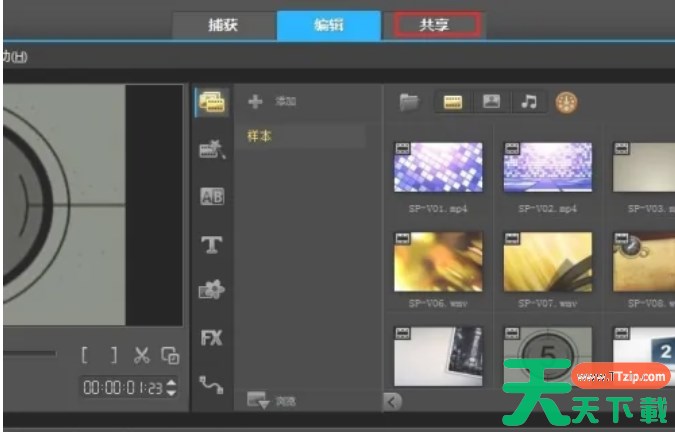Image resolution: width=675 pixels, height=432 pixels.
Task: Open the Title (T) panel
Action: [212, 244]
